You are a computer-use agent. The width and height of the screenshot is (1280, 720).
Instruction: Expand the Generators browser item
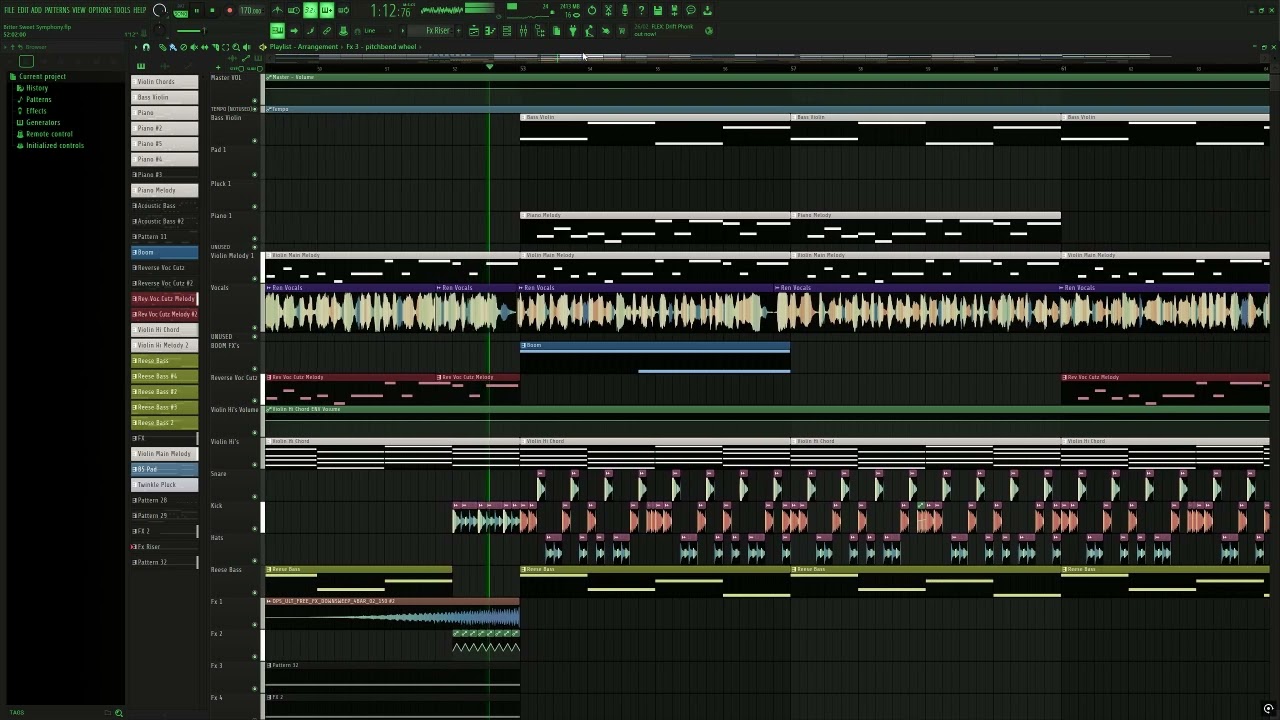coord(43,122)
